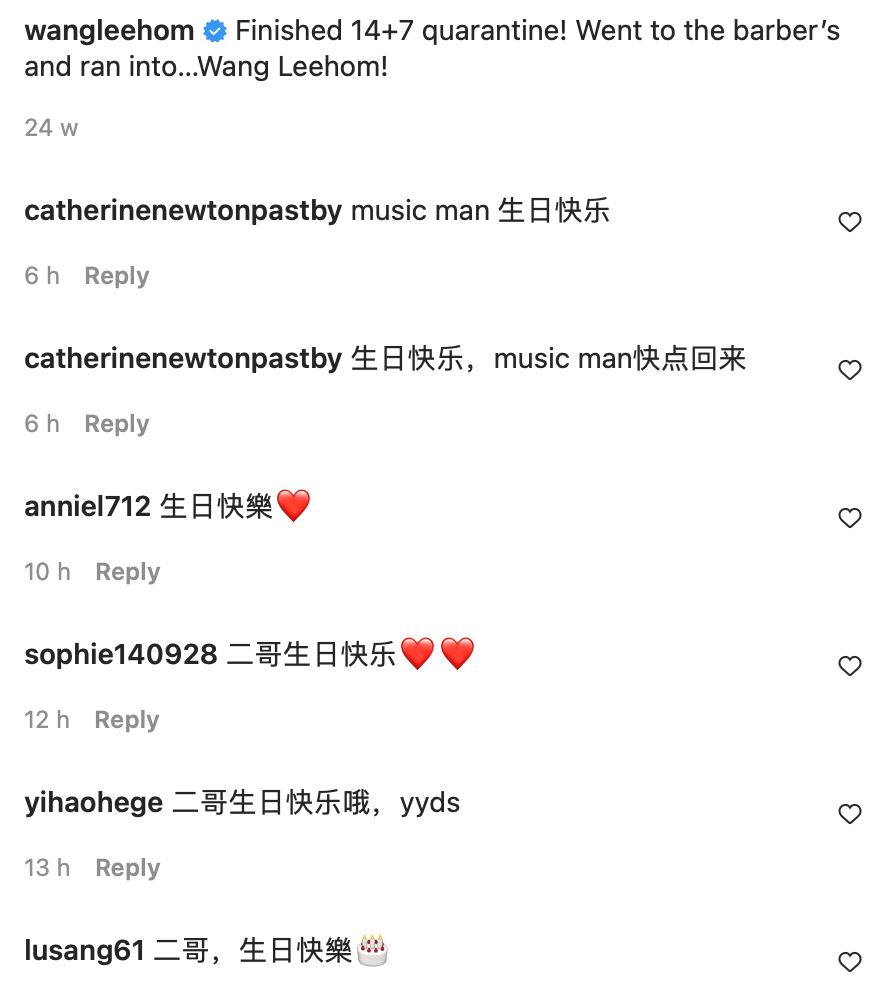Reply to yihaohege's comment

pyautogui.click(x=128, y=867)
